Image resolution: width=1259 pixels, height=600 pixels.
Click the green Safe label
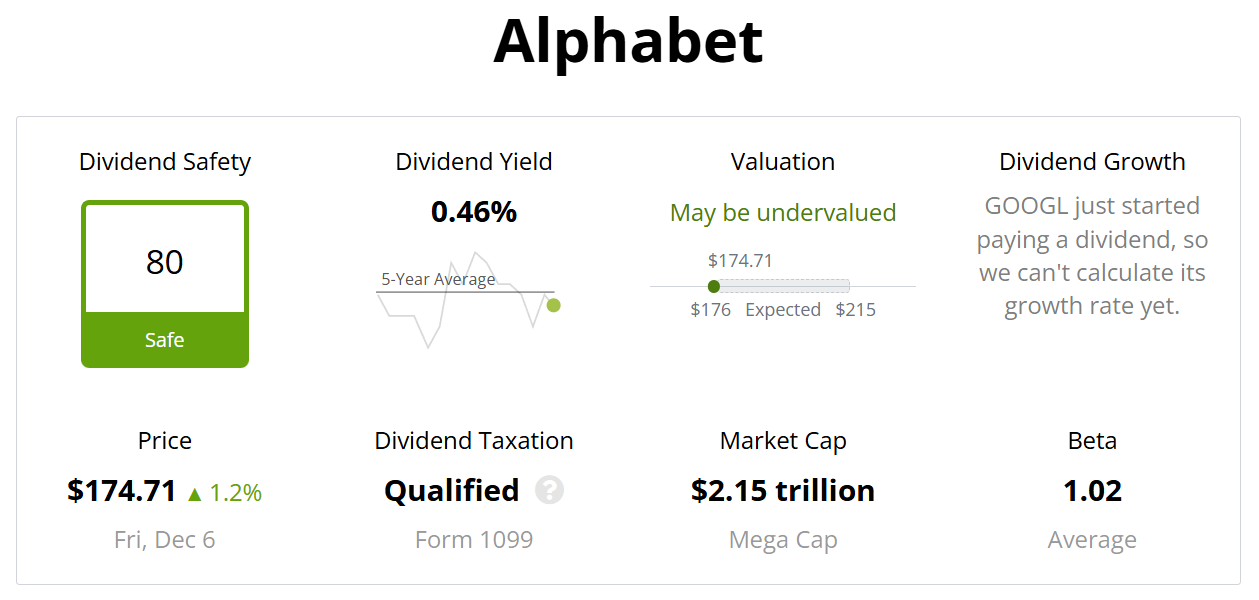pos(165,340)
